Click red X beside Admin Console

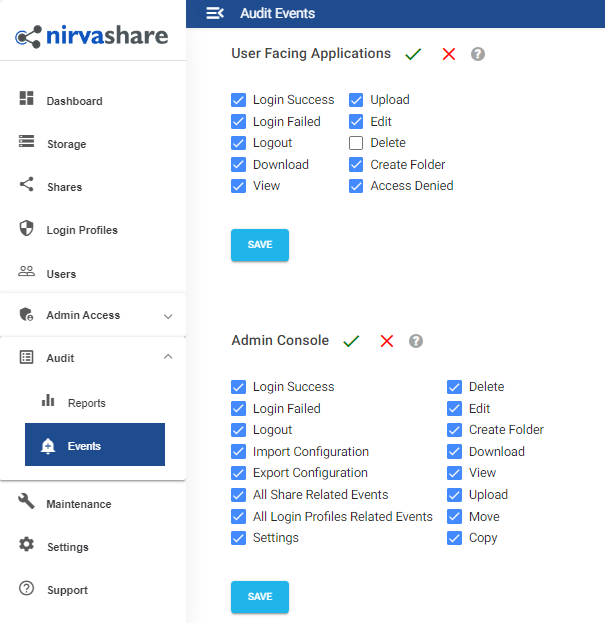tap(387, 341)
